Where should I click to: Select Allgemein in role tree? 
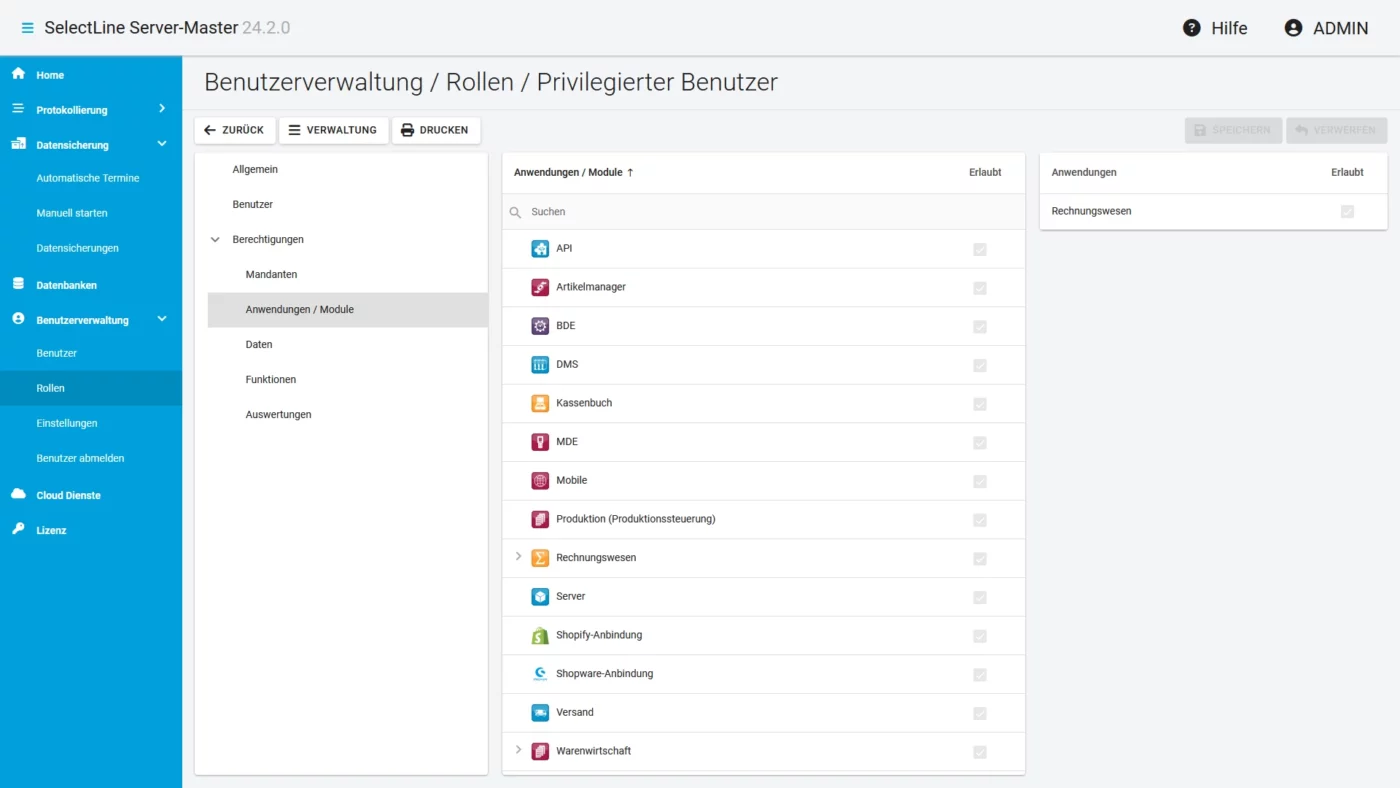pos(255,170)
